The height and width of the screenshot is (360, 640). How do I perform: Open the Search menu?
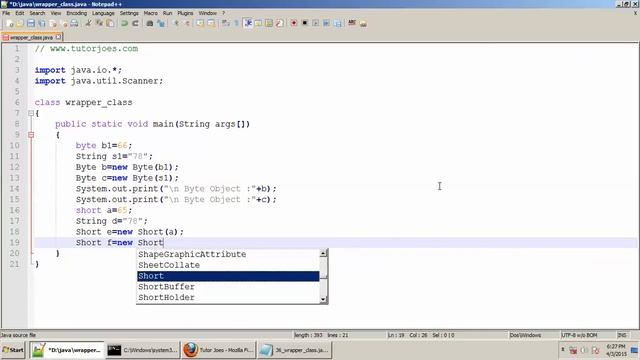(37, 13)
